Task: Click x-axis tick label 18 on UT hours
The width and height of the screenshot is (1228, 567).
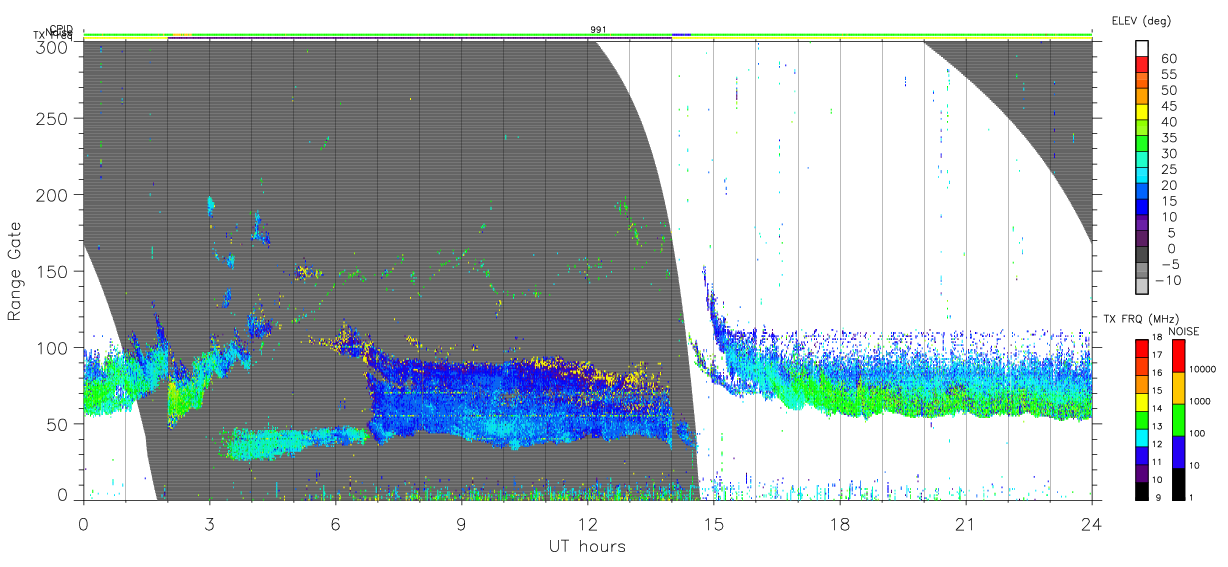Action: click(x=839, y=523)
